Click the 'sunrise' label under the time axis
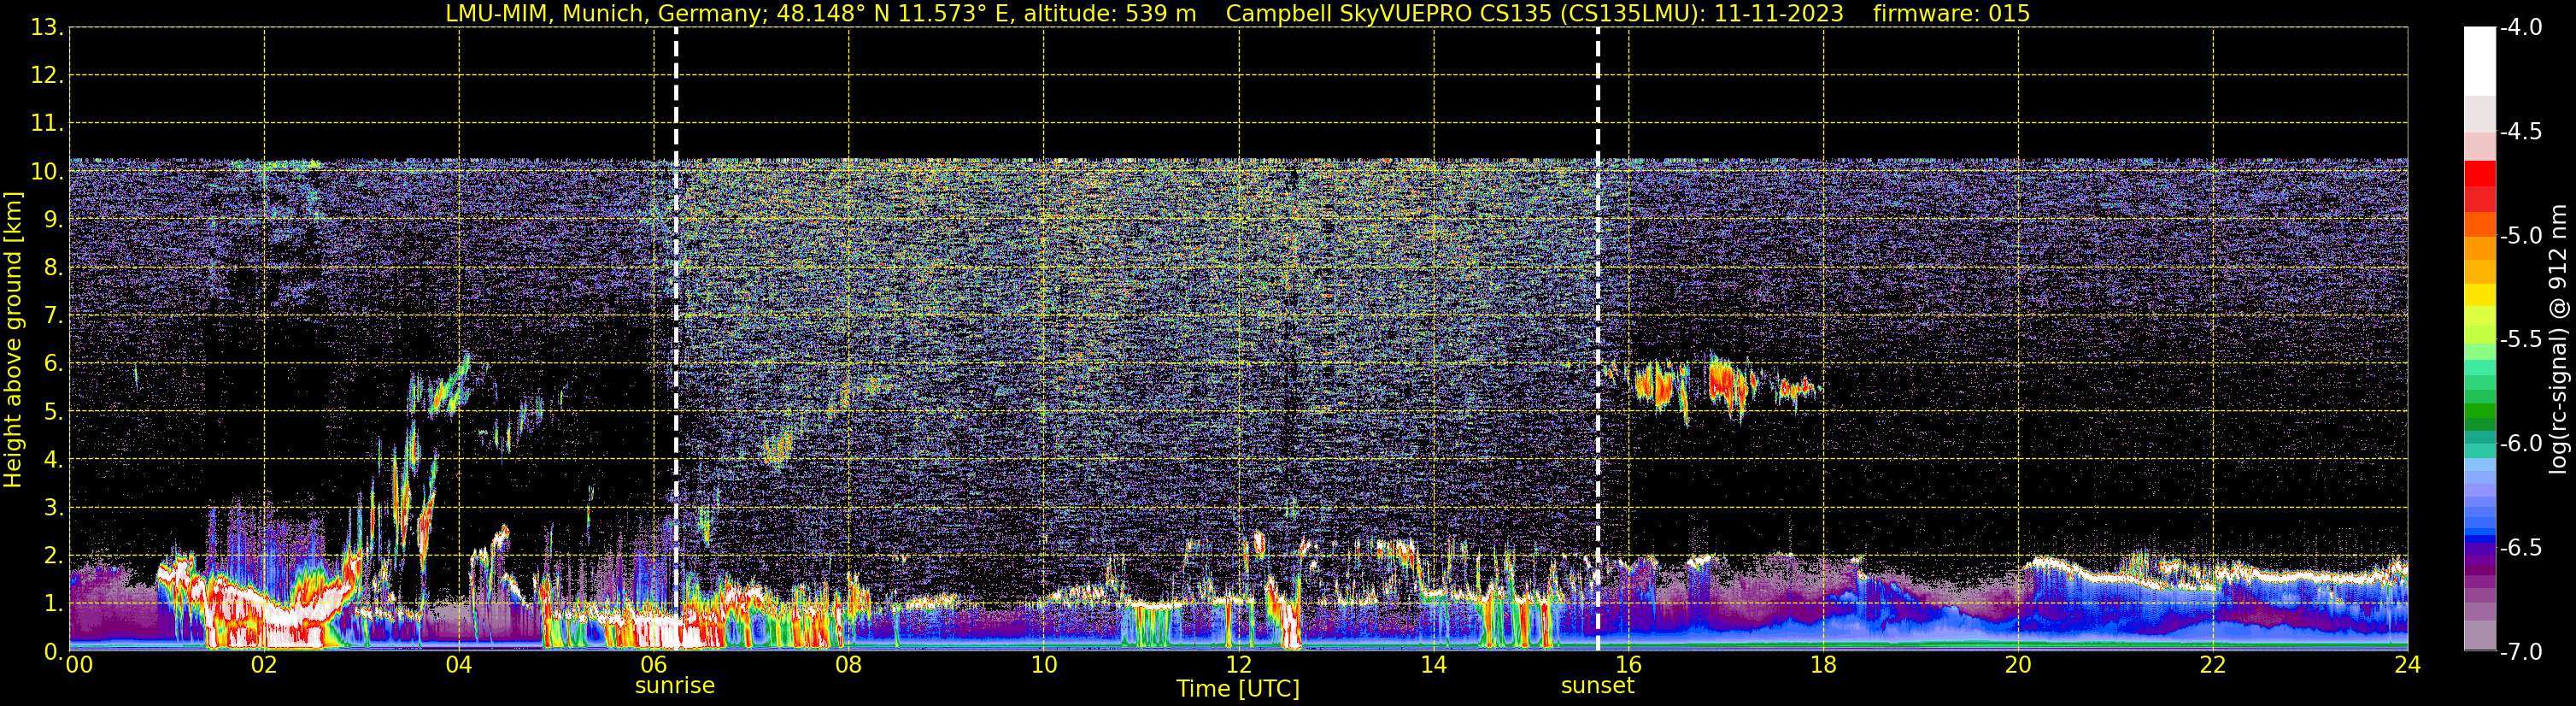Image resolution: width=2576 pixels, height=706 pixels. (675, 686)
